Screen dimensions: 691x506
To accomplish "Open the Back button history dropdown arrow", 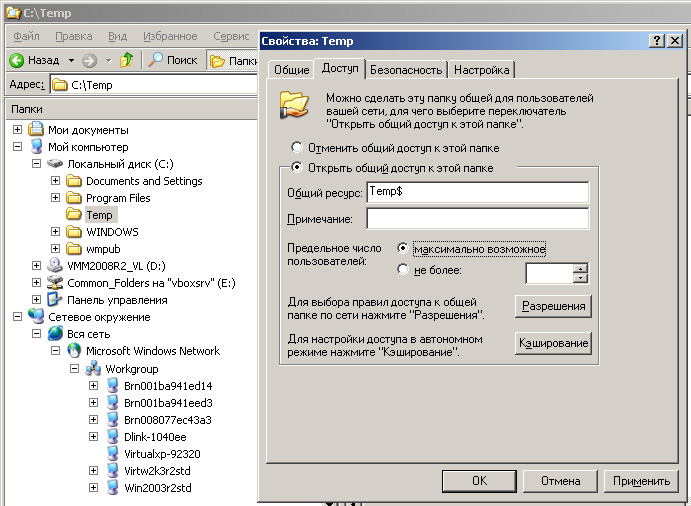I will (x=71, y=60).
